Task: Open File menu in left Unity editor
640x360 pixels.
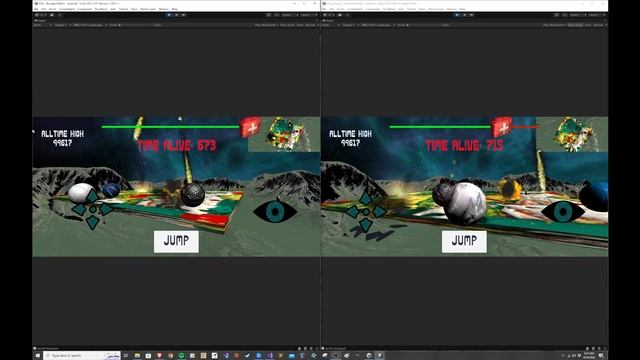Action: tap(36, 9)
